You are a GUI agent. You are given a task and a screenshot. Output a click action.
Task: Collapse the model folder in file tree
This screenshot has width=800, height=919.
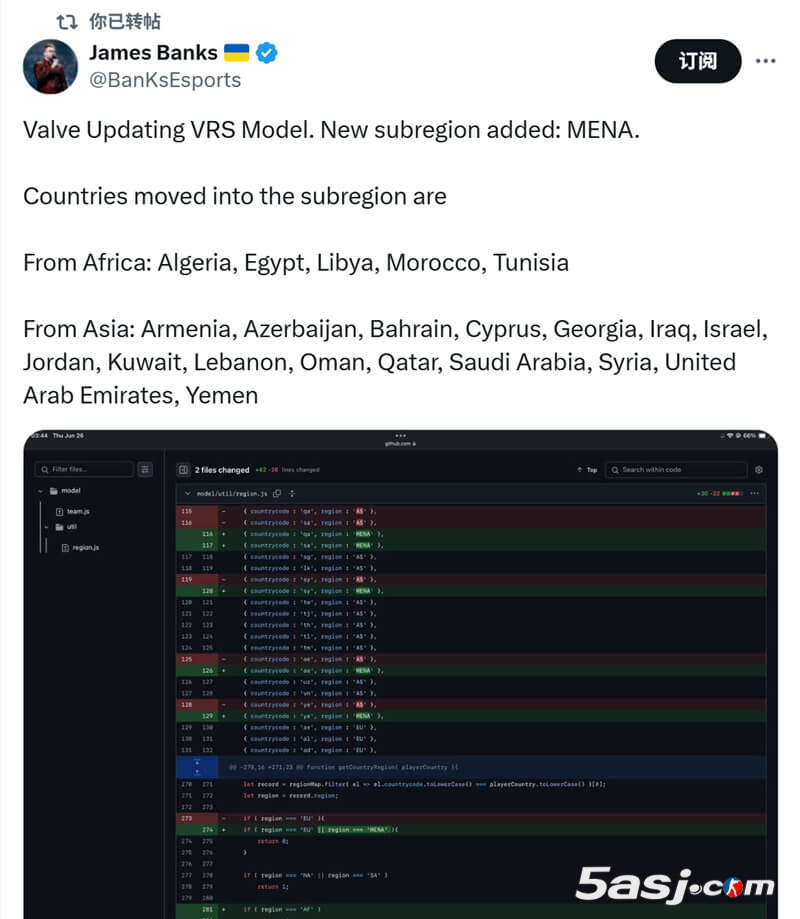(x=41, y=491)
